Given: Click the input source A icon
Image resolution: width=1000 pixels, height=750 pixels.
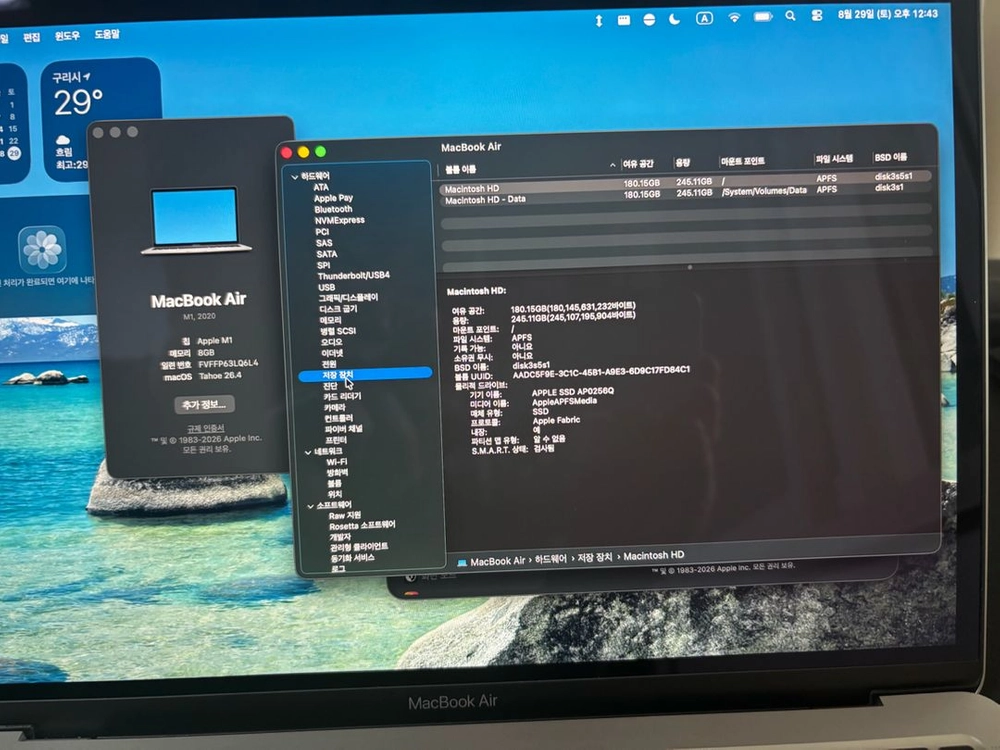Looking at the screenshot, I should [x=704, y=18].
